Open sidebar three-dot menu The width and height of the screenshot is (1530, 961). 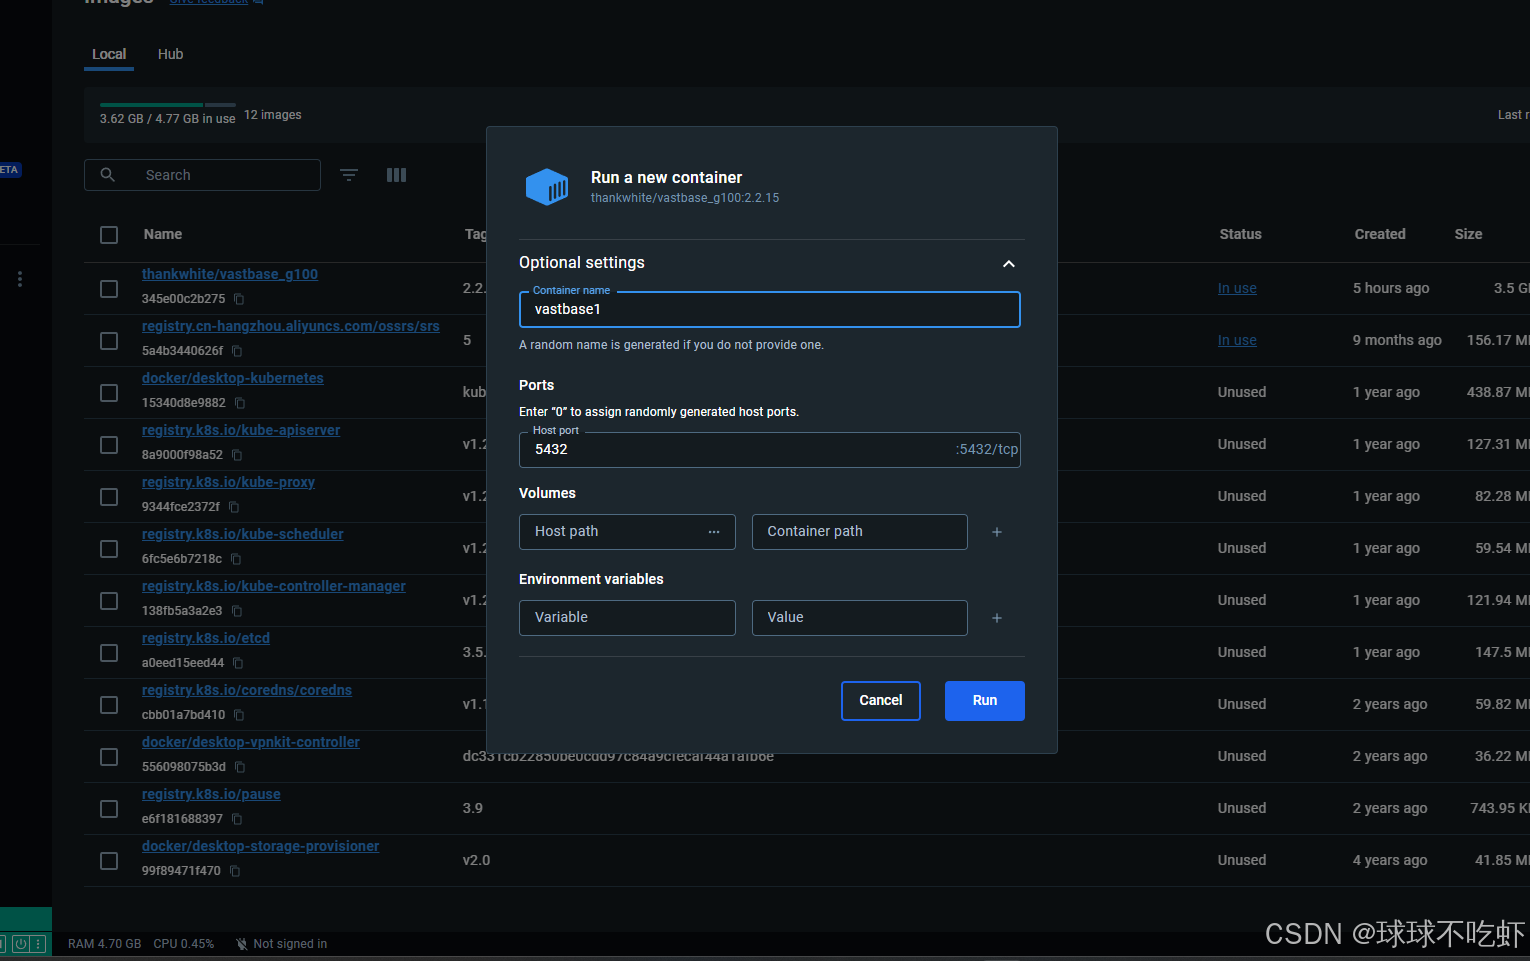(20, 279)
